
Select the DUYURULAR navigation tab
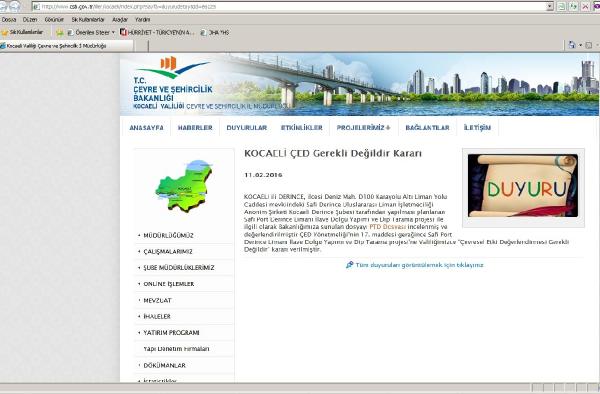coord(246,127)
